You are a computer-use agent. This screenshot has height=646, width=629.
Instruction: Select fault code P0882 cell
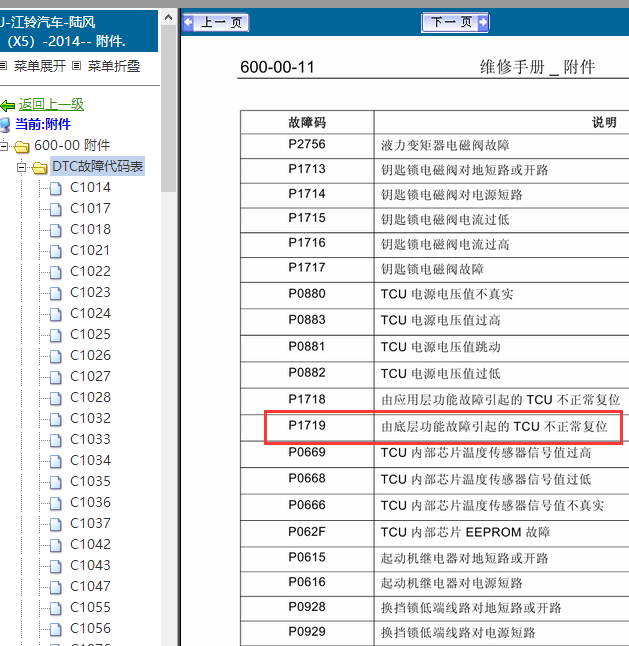point(307,373)
